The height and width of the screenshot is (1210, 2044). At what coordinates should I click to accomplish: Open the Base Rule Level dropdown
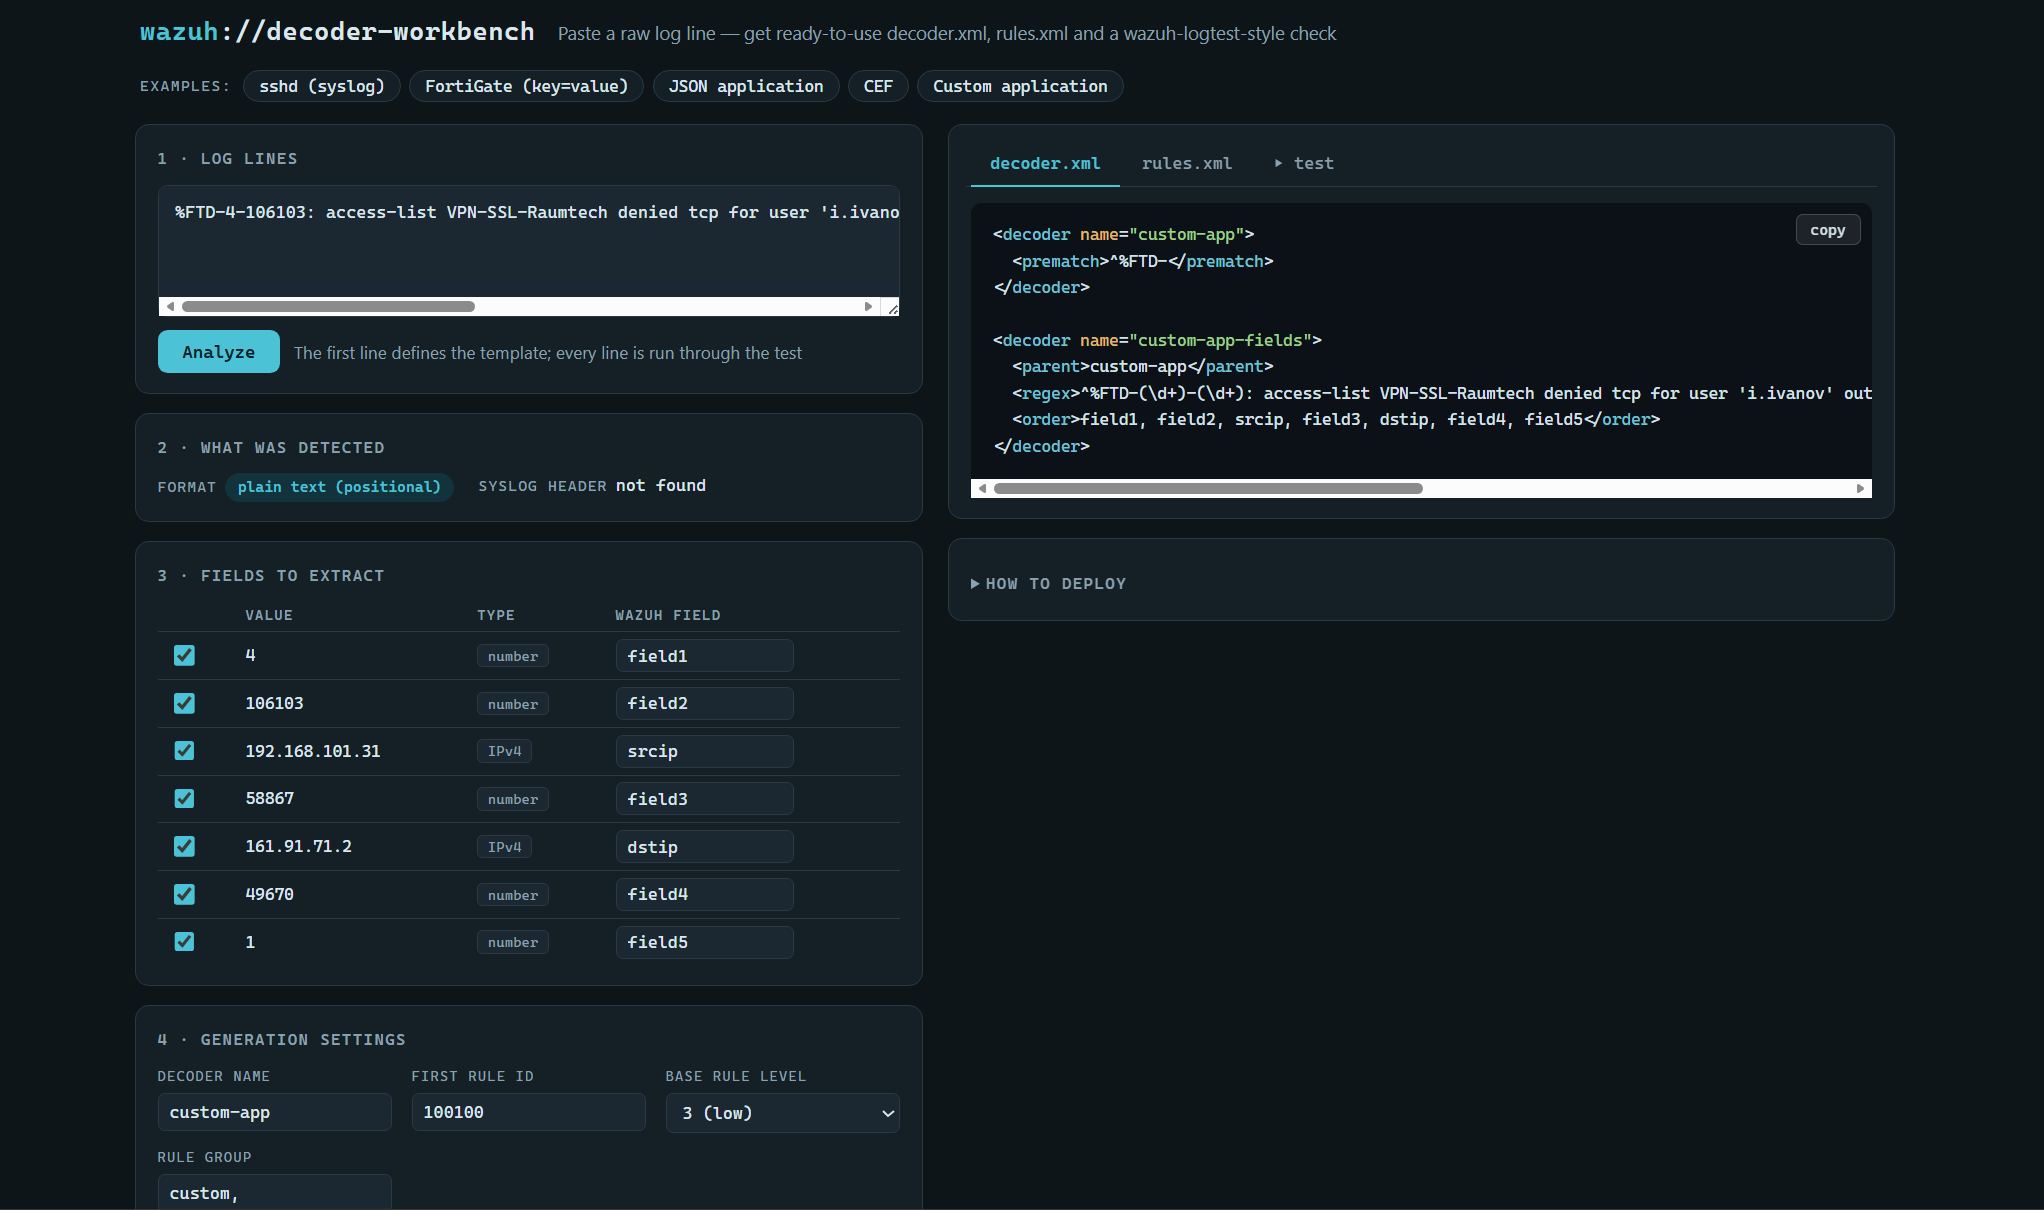click(x=783, y=1113)
